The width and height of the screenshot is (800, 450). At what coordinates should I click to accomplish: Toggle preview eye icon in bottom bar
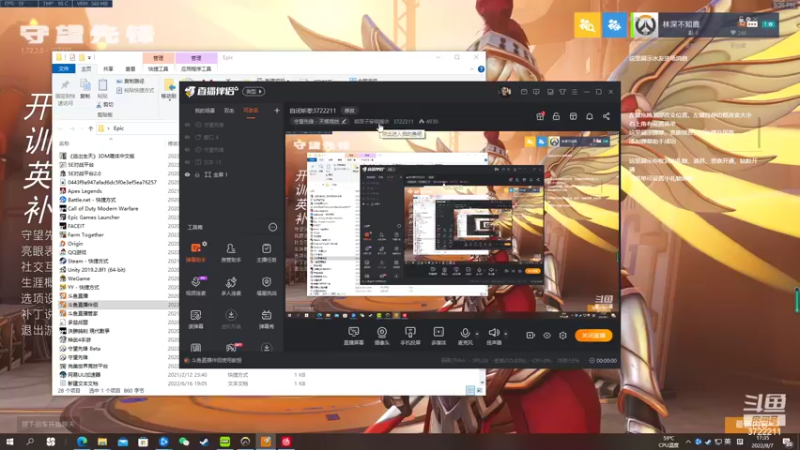point(546,335)
